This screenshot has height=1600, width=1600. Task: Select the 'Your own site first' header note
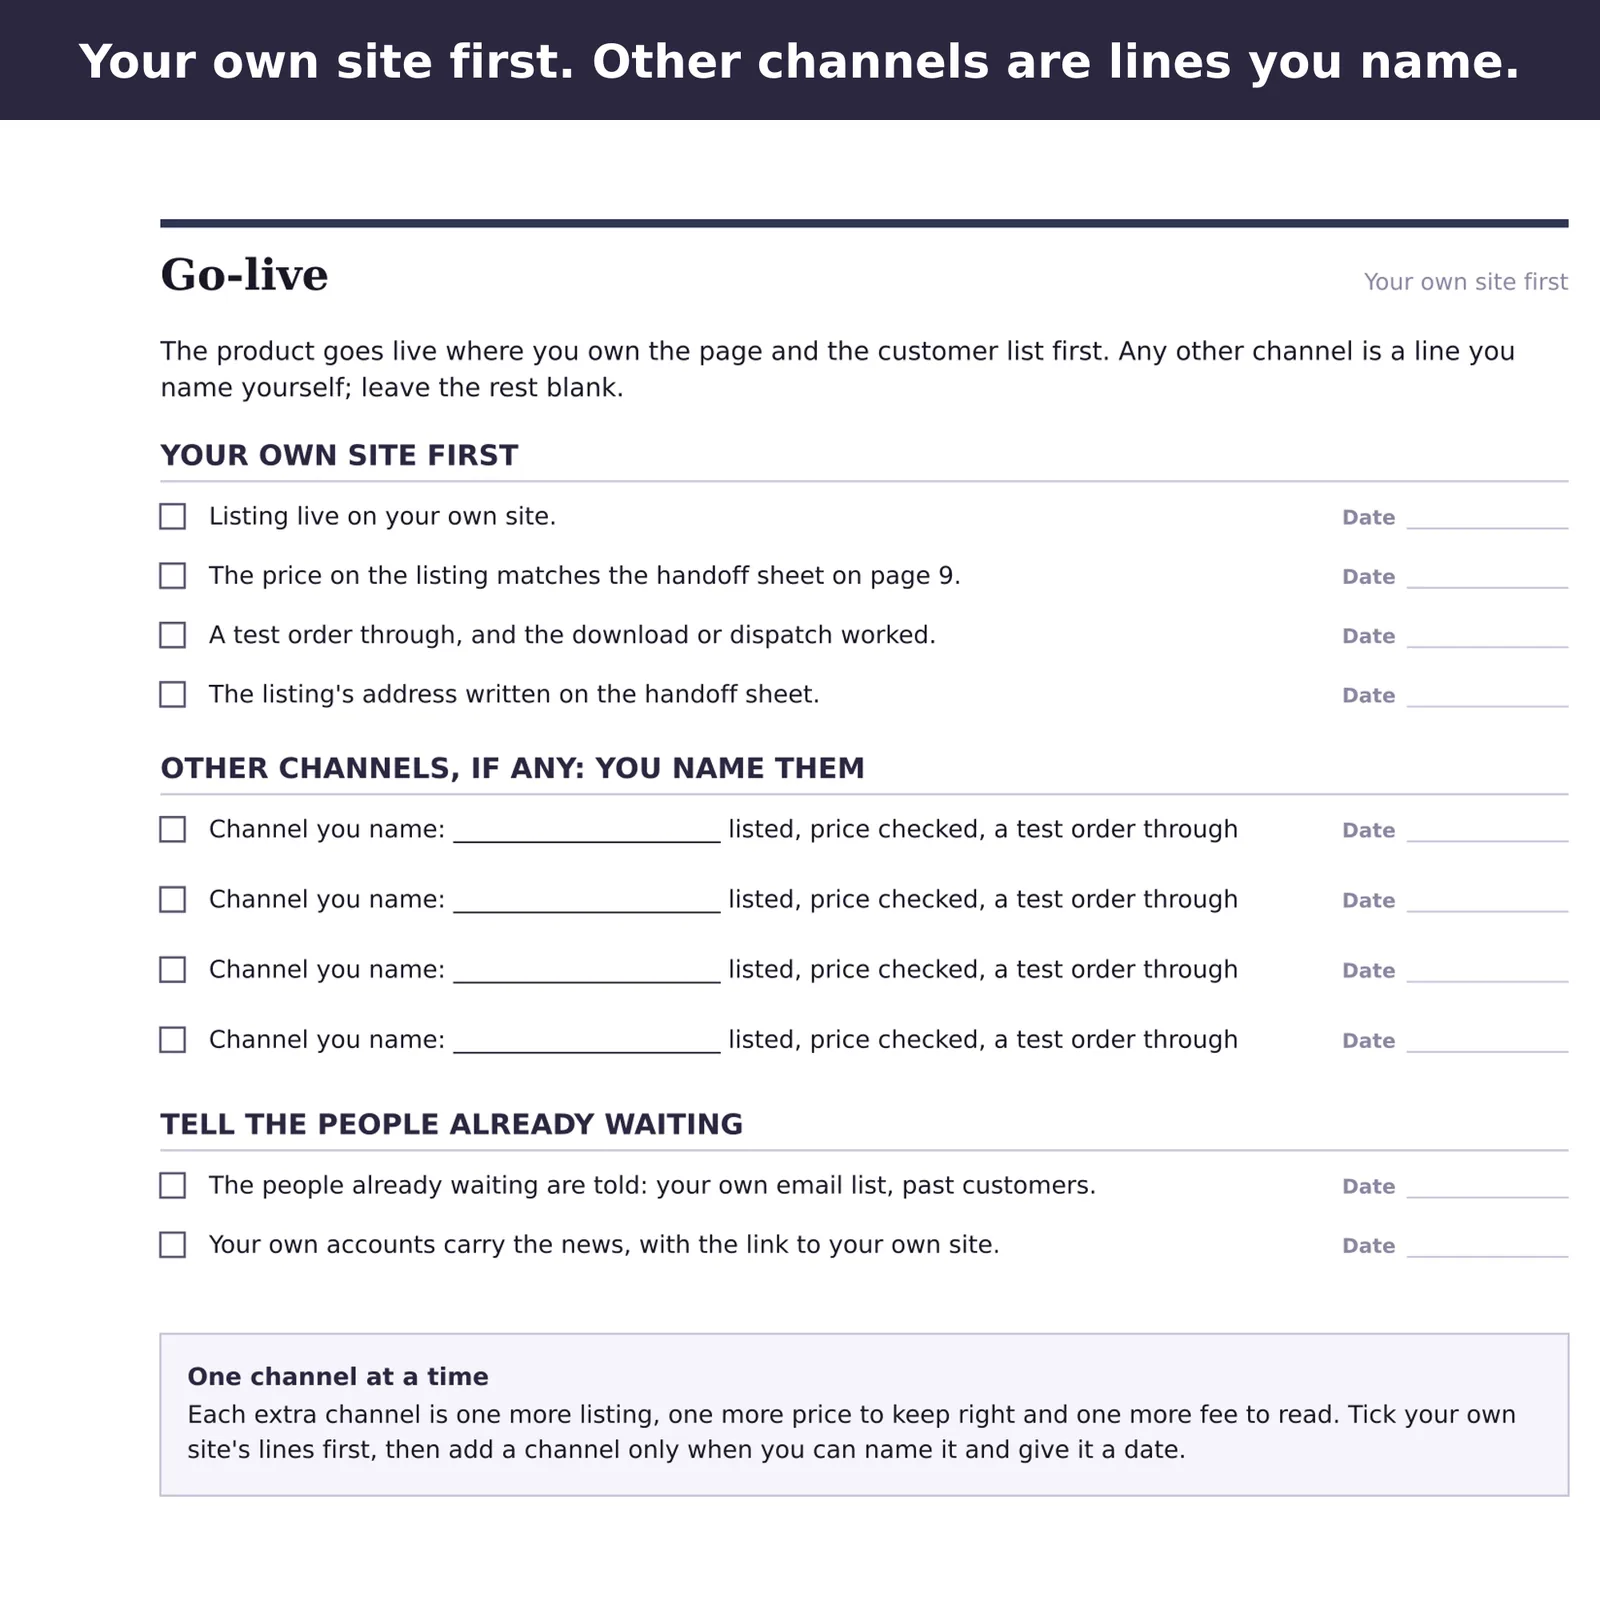[x=1466, y=282]
